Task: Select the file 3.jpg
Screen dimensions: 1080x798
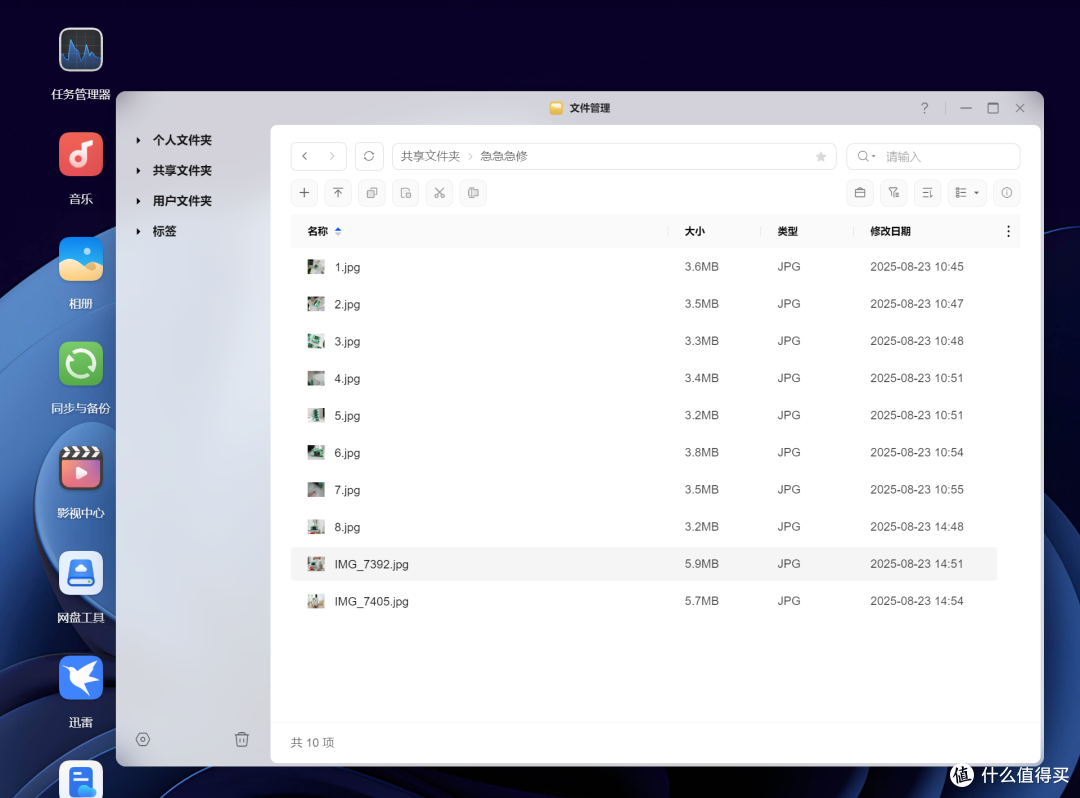Action: (x=643, y=341)
